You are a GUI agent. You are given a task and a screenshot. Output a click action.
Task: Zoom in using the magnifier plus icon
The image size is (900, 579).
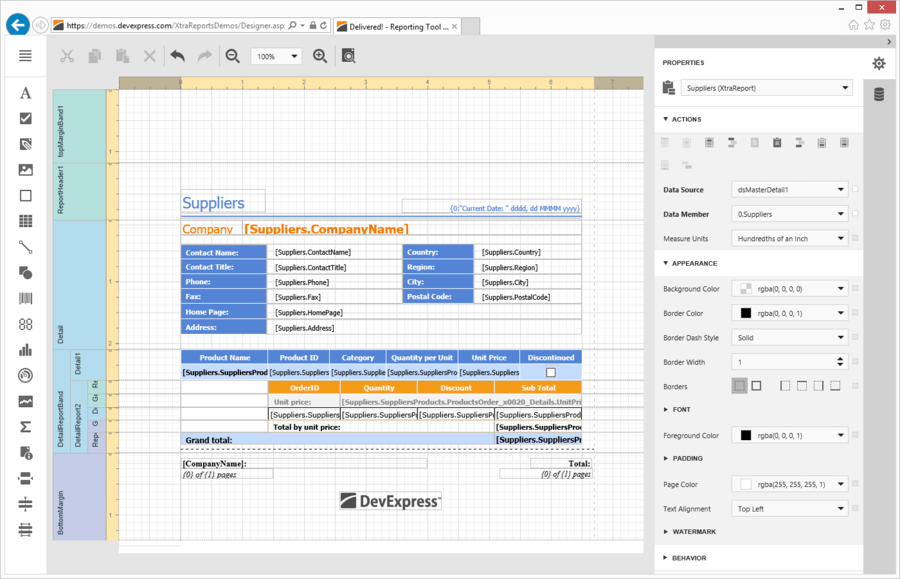320,56
